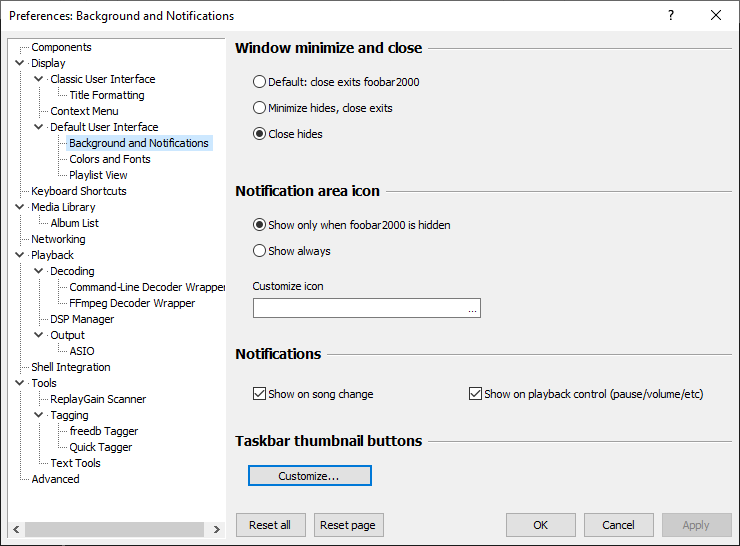Open Shell Integration preferences
The image size is (740, 546).
tap(71, 367)
